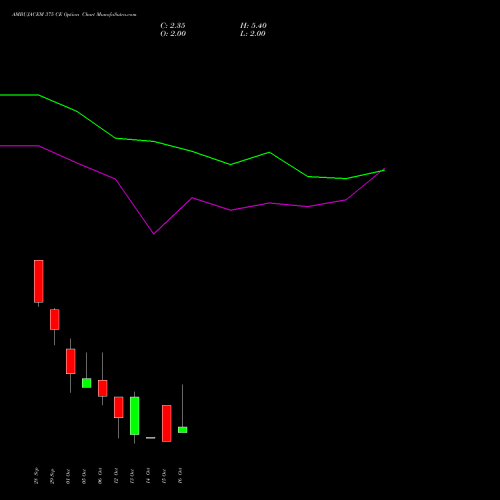
Task: Click the close value 'C: 2.35'
Action: click(x=173, y=26)
